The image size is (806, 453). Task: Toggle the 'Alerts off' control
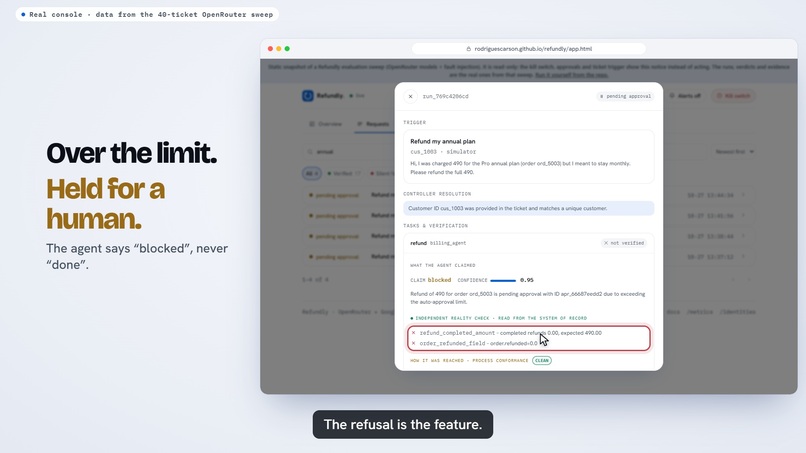click(685, 96)
